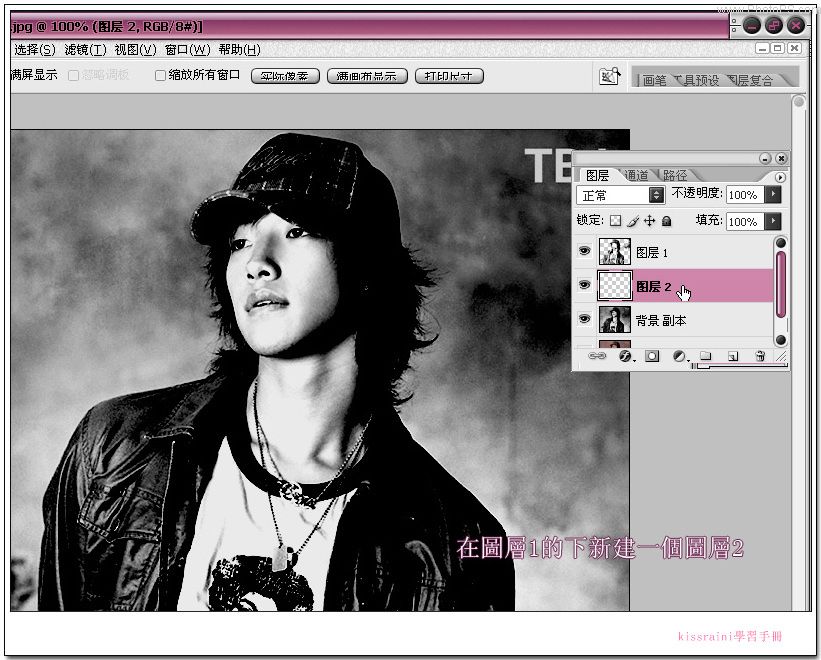Hide the 背景 副本 layer with eye icon

(x=585, y=319)
